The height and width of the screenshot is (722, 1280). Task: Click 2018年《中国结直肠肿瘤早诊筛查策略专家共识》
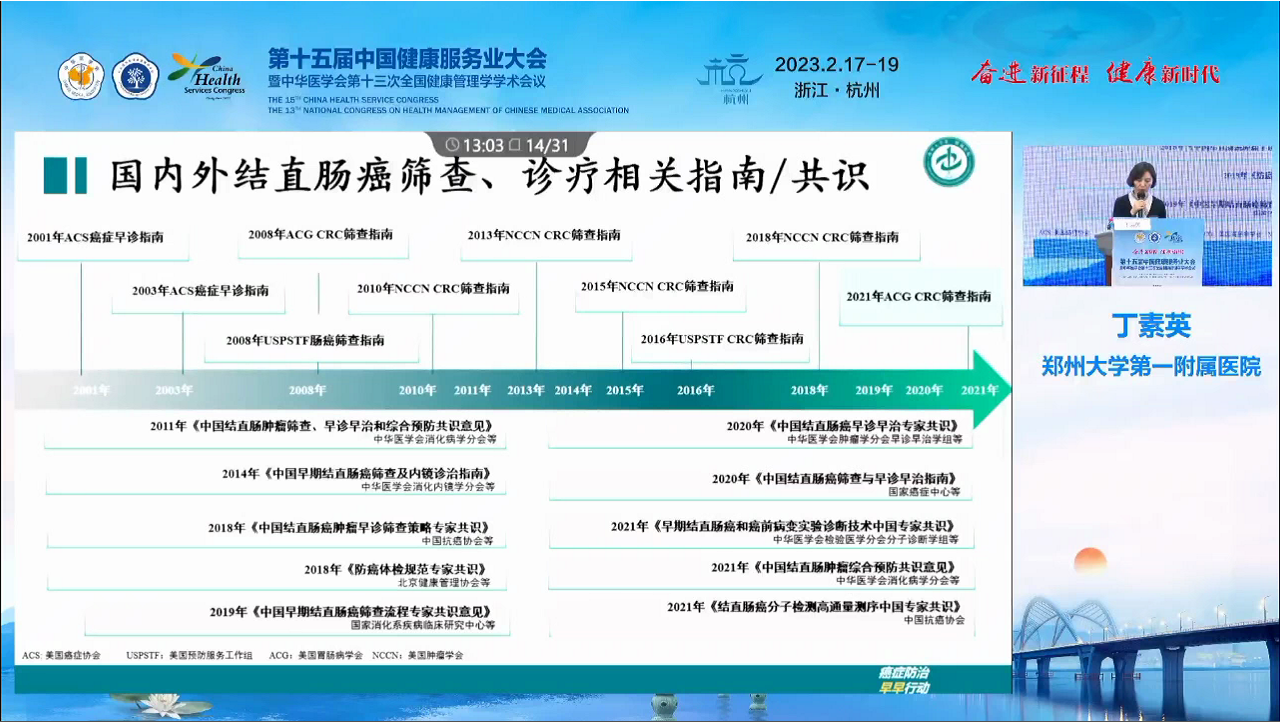point(351,527)
